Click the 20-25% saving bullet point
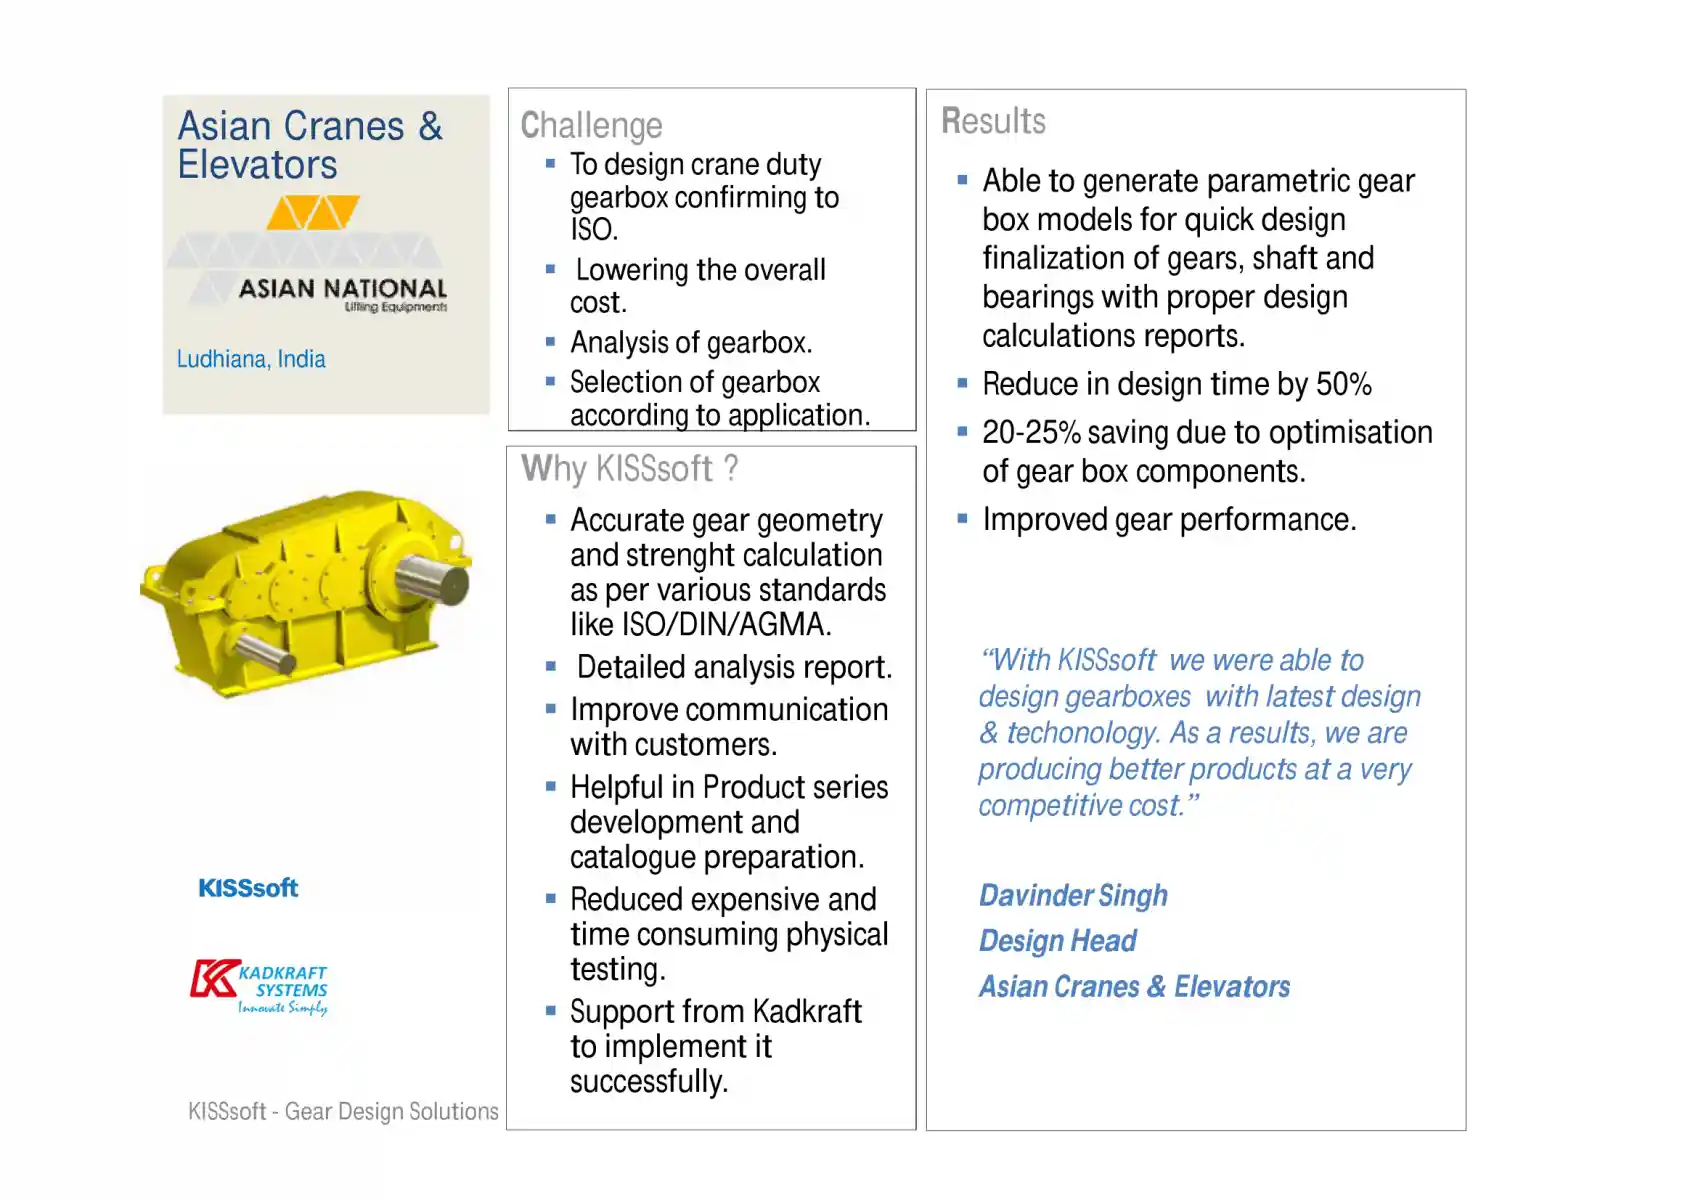This screenshot has height=1200, width=1698. coord(1207,452)
